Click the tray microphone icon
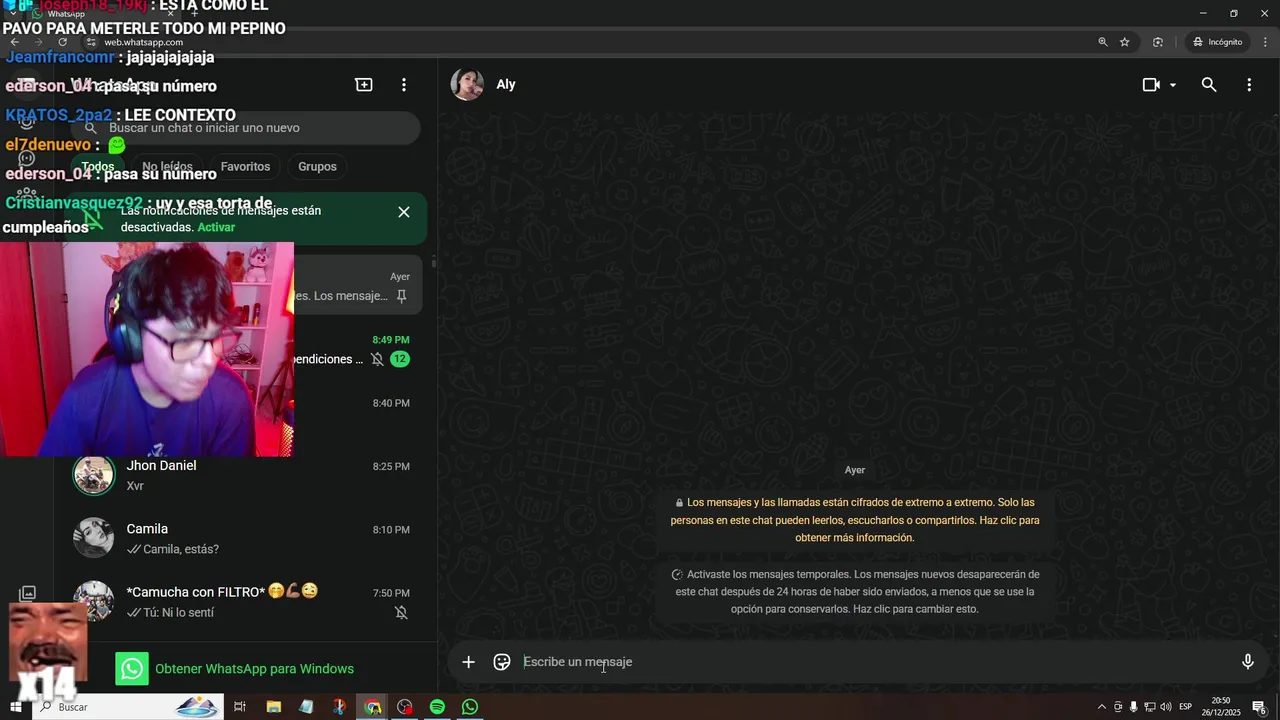The height and width of the screenshot is (720, 1280). [x=1133, y=707]
